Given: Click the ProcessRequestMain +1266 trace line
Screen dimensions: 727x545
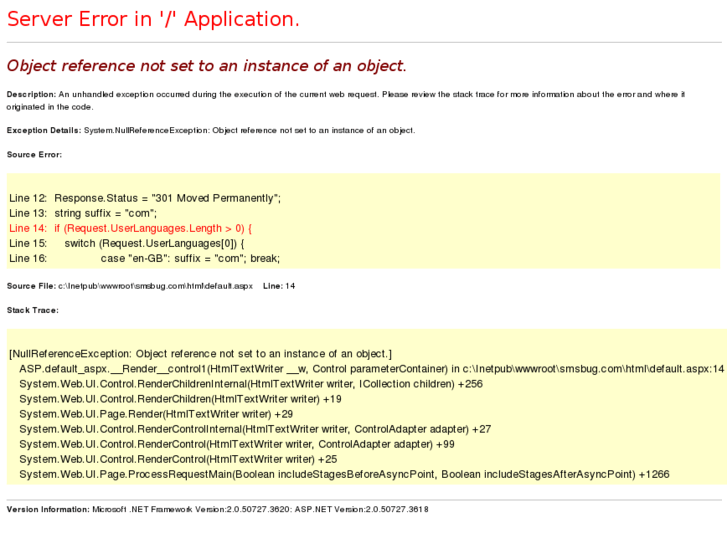Looking at the screenshot, I should tap(344, 474).
